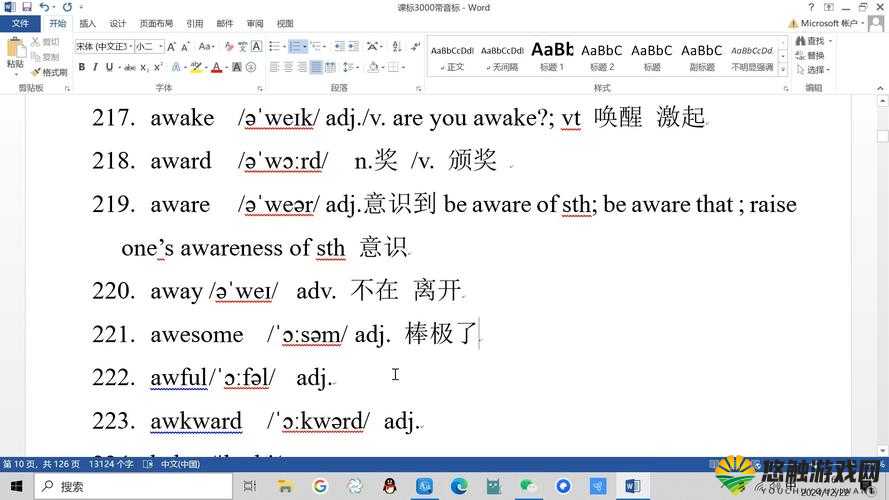The image size is (889, 500).
Task: Click the proofing status icon in status bar
Action: (x=148, y=464)
